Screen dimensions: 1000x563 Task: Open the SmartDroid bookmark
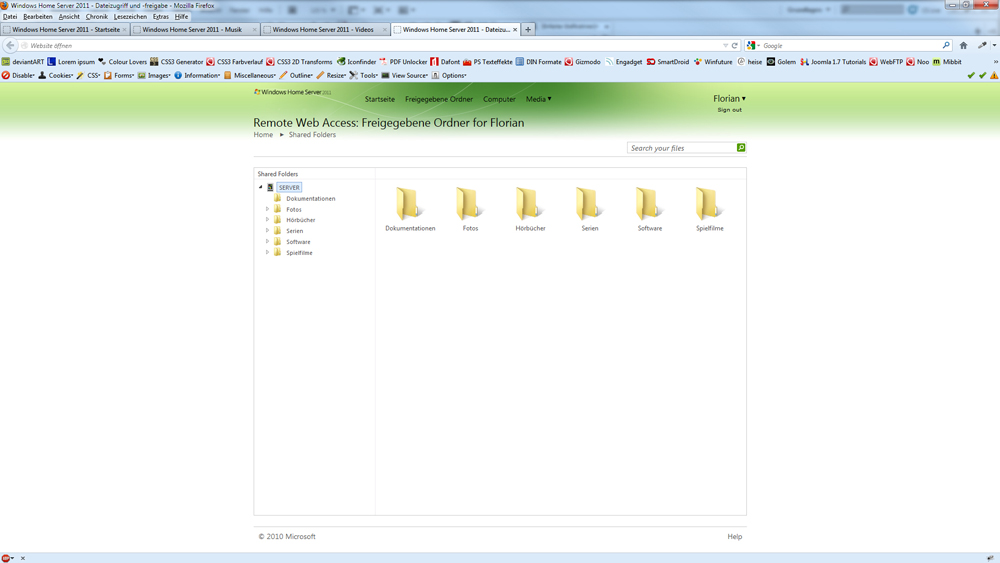tap(668, 62)
